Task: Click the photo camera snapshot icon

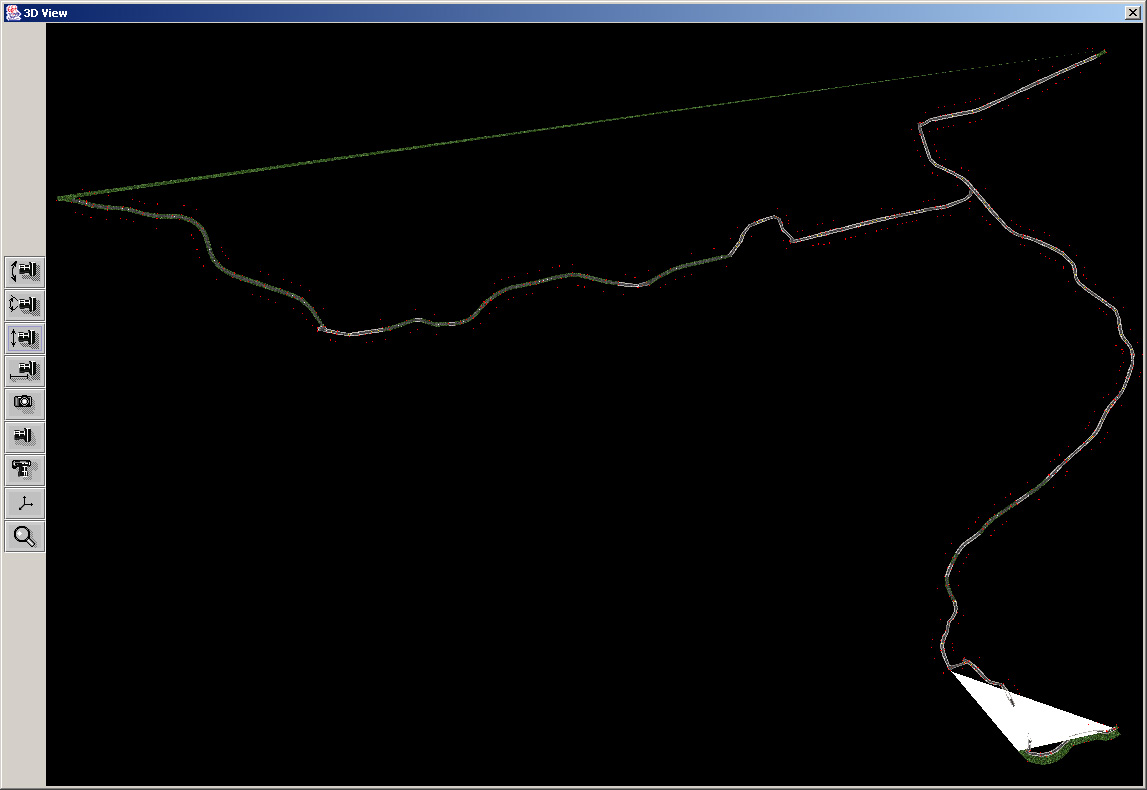Action: (x=25, y=404)
